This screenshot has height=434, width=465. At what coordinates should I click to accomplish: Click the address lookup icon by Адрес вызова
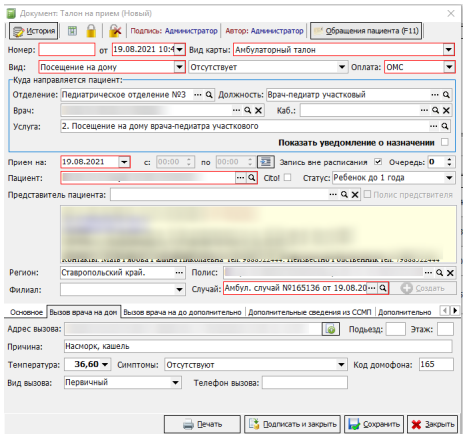coord(330,329)
